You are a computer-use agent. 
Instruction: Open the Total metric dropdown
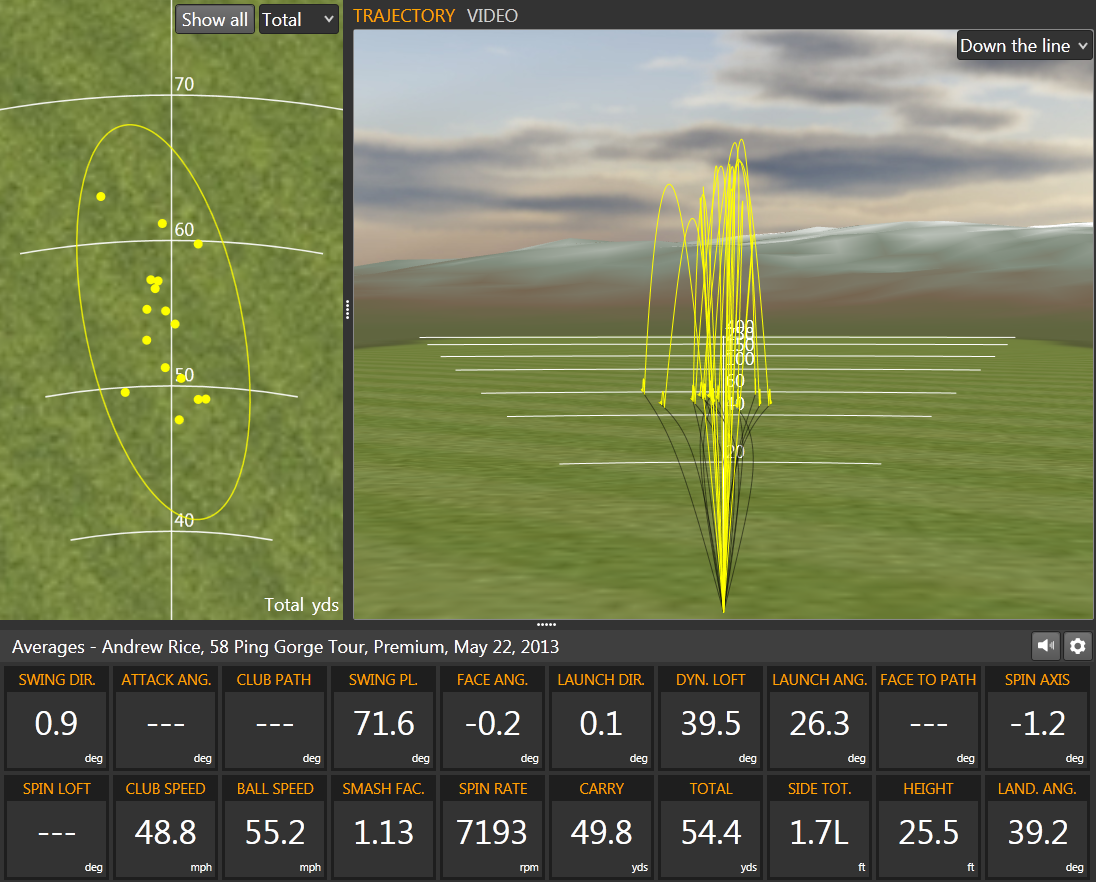pyautogui.click(x=298, y=19)
